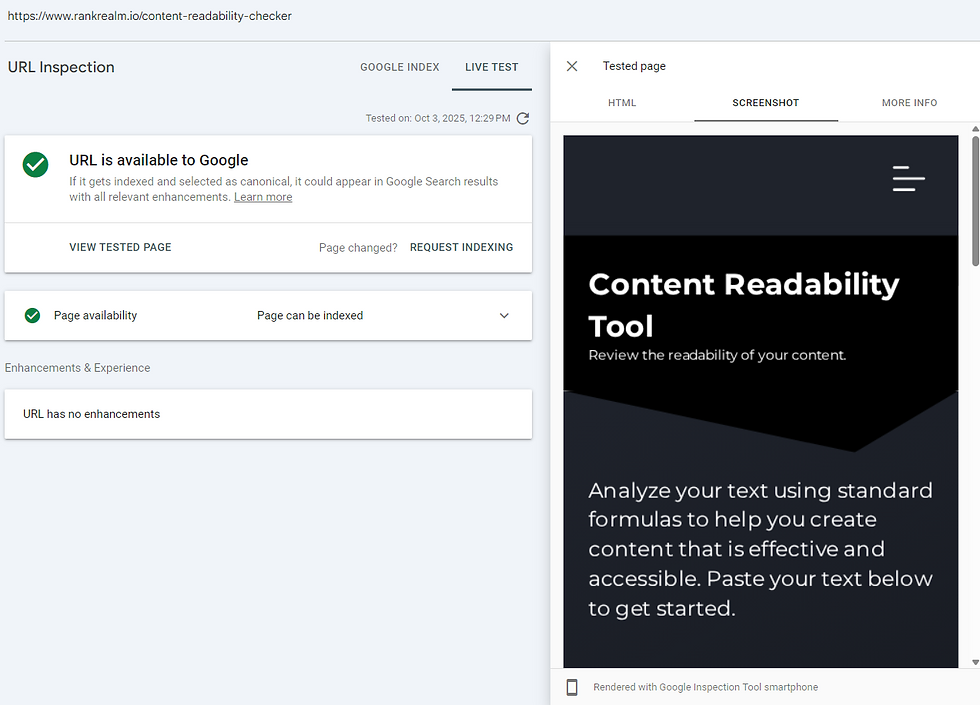Click the inspected rankrealm.io URL at top
The image size is (980, 705).
click(x=150, y=16)
